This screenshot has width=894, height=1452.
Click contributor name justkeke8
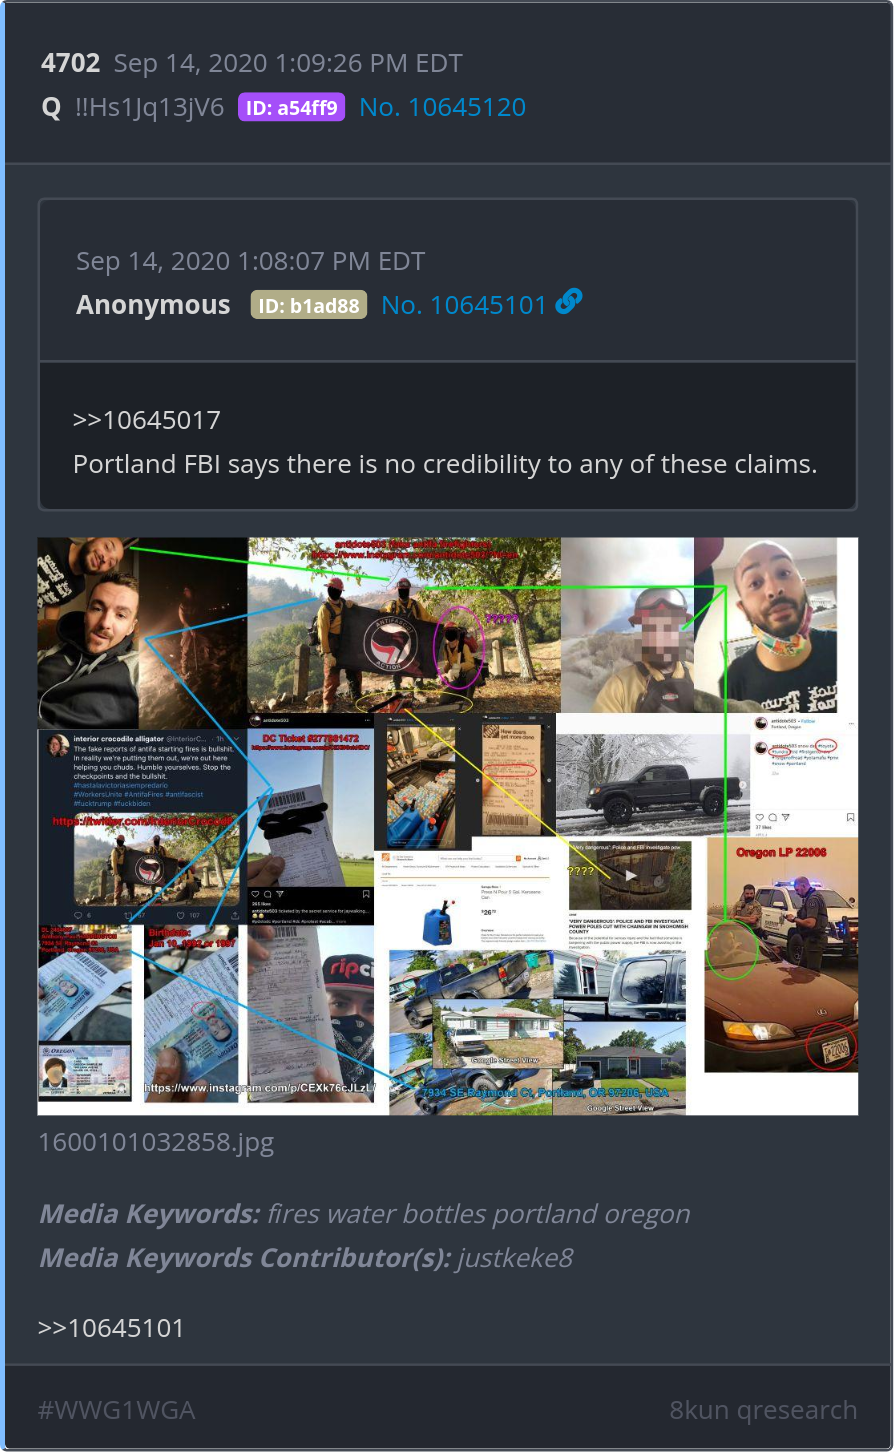click(x=515, y=1258)
